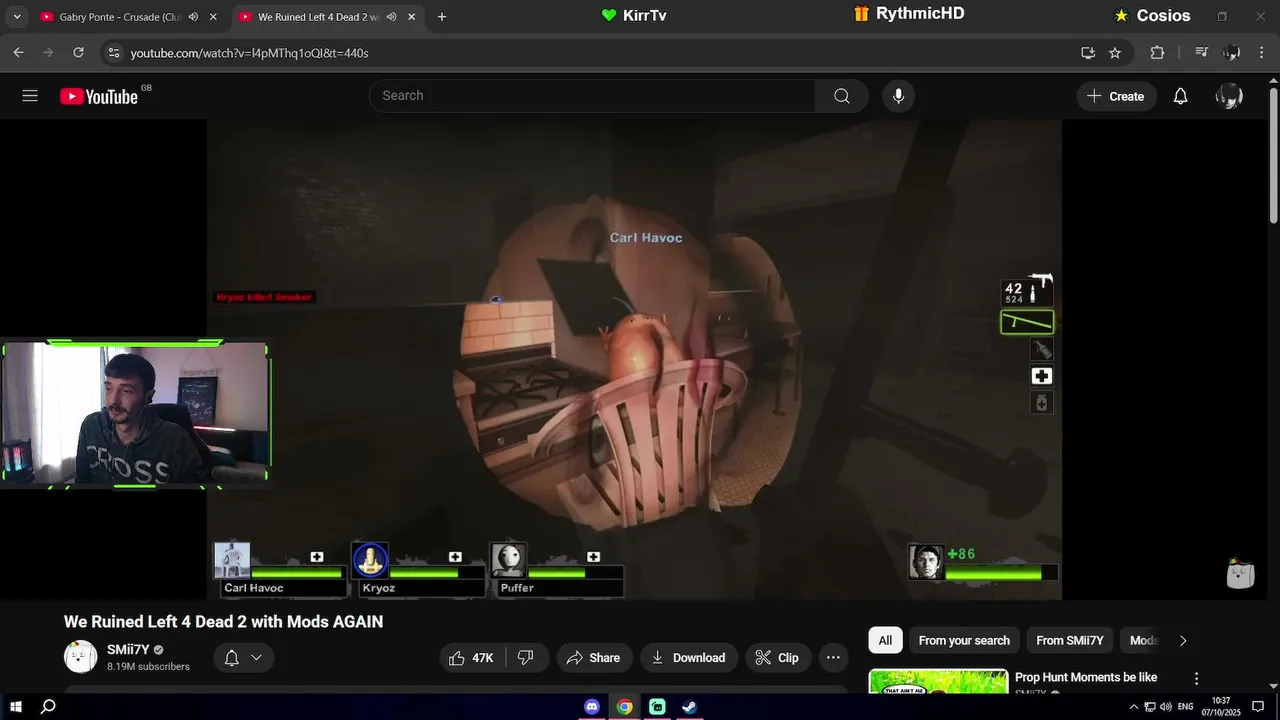Reload the page

coord(78,53)
